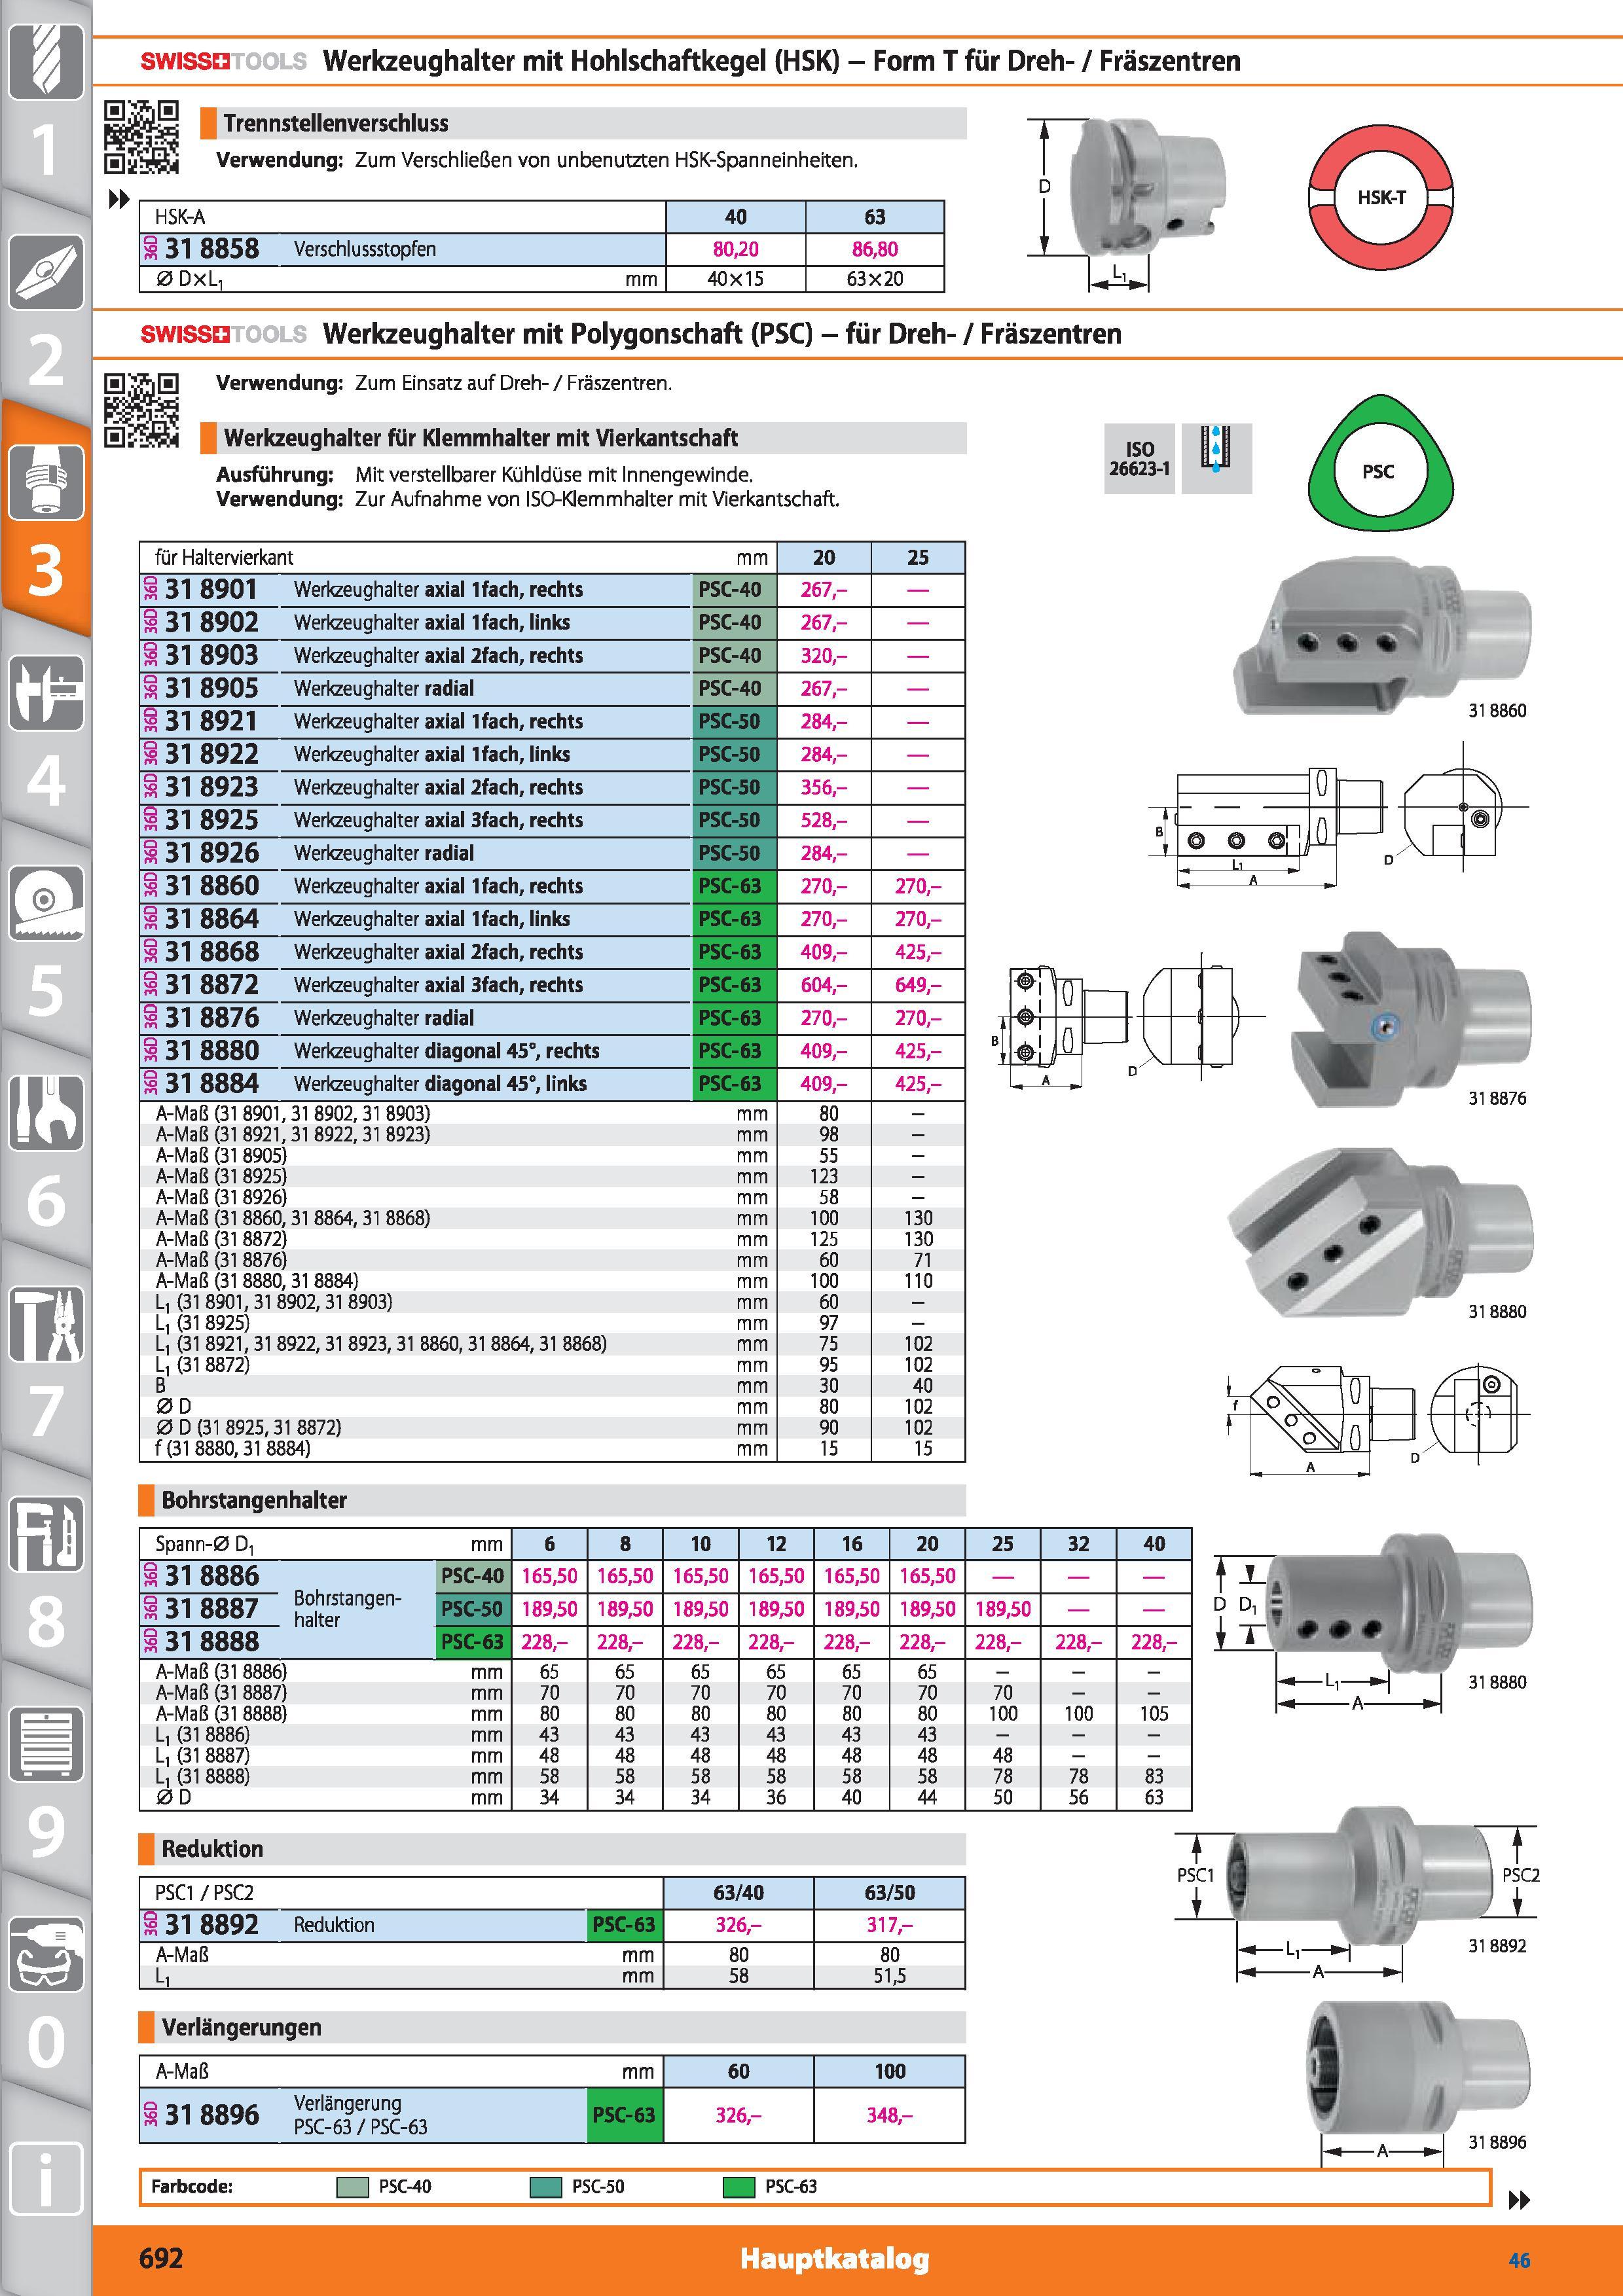Screen dimensions: 1623x2296
Task: Click the Reduktion section heading
Action: click(x=212, y=1849)
